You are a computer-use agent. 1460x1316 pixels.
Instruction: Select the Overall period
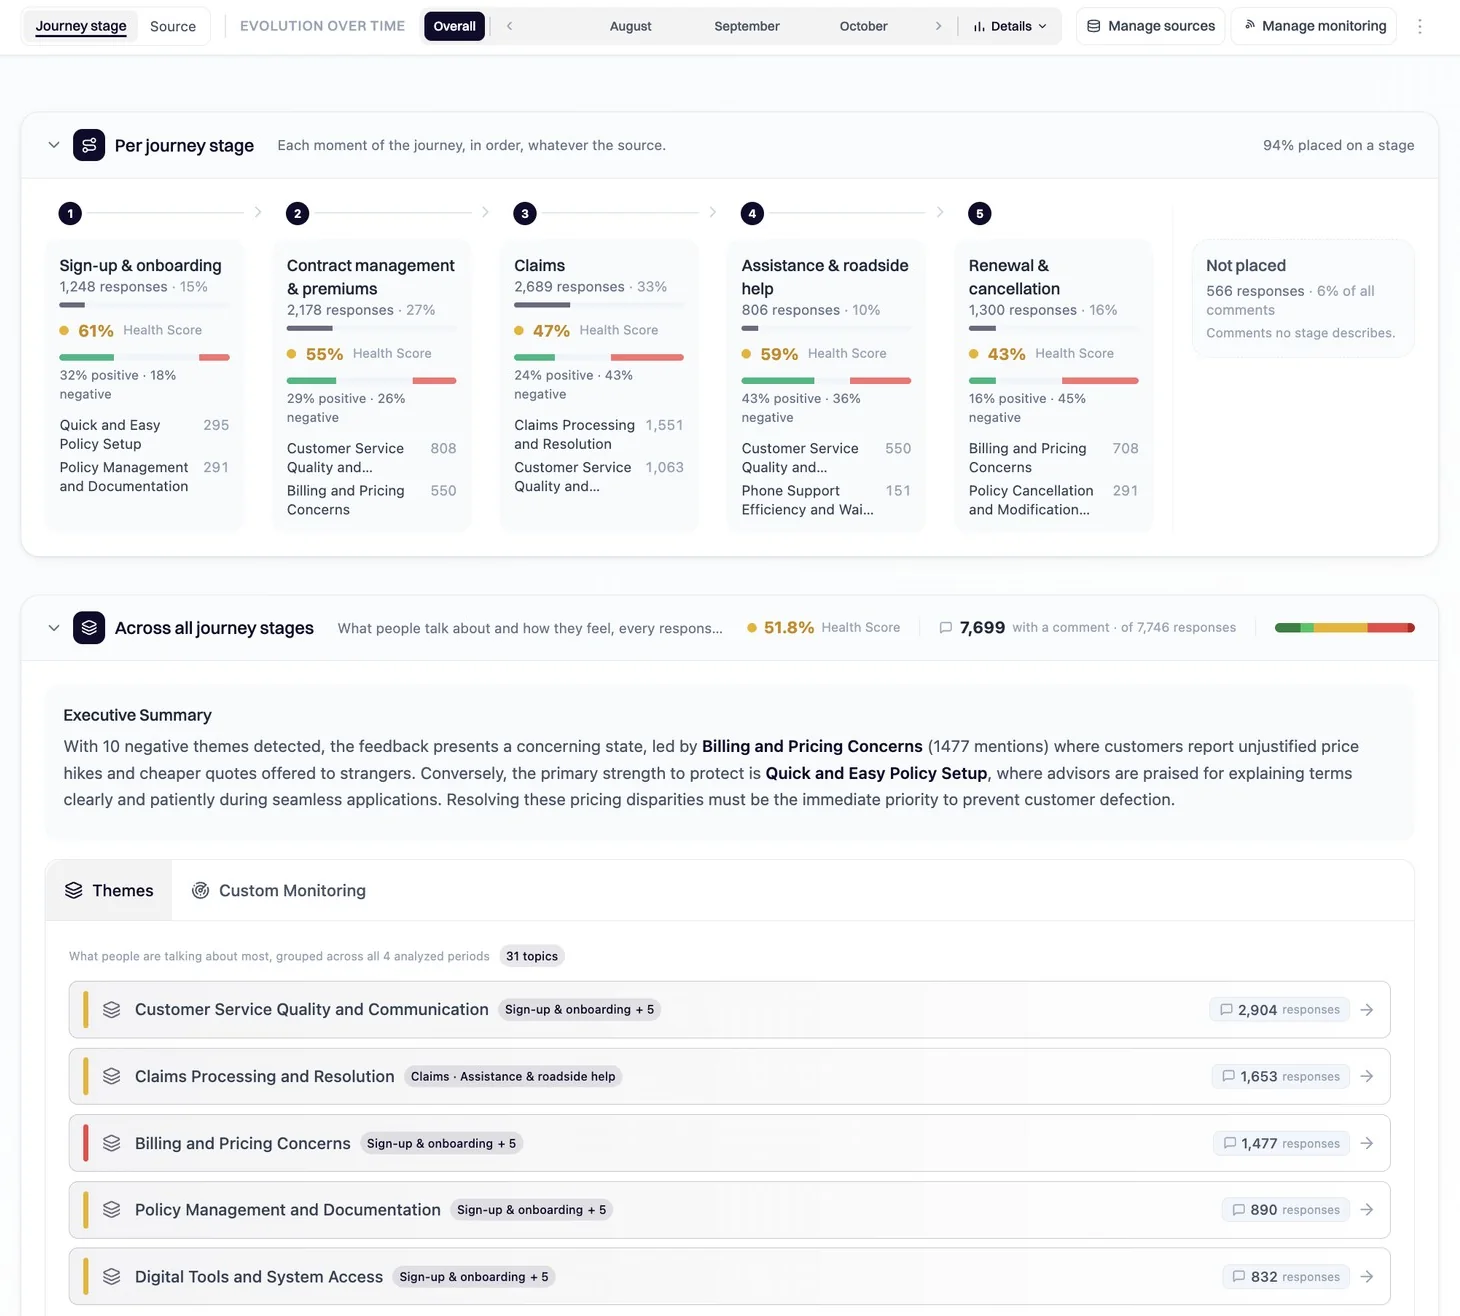454,26
